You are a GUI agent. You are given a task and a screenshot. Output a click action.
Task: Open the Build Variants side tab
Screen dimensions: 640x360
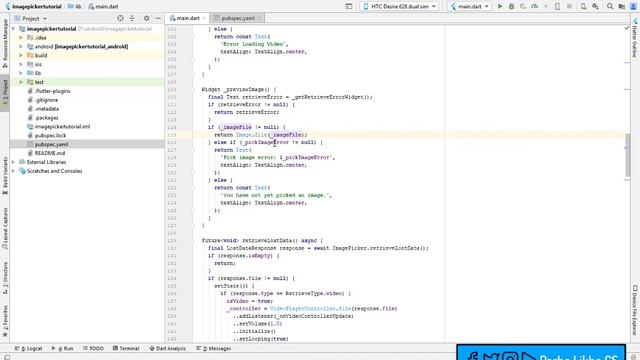[x=5, y=176]
